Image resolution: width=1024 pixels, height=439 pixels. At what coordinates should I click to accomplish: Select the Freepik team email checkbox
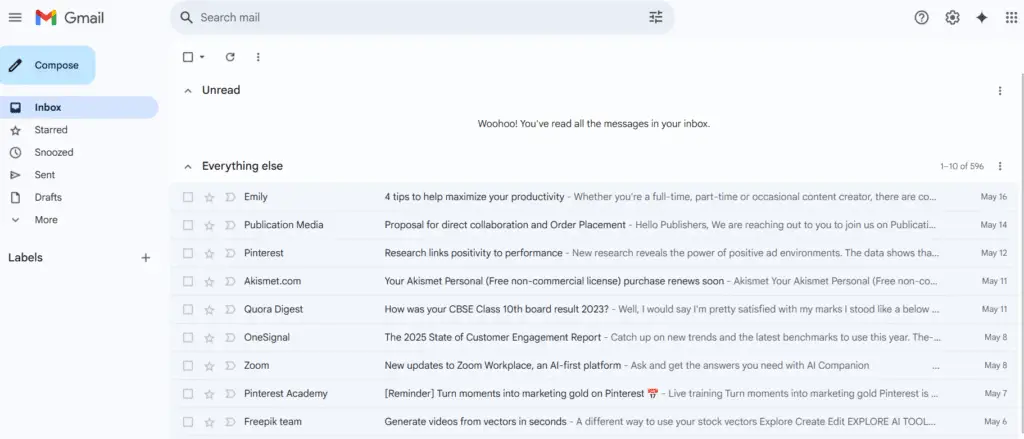[188, 421]
